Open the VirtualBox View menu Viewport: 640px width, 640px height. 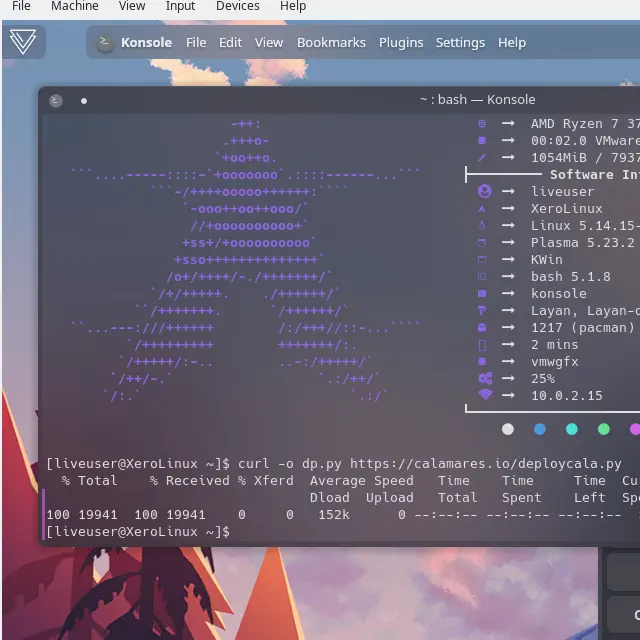tap(132, 6)
